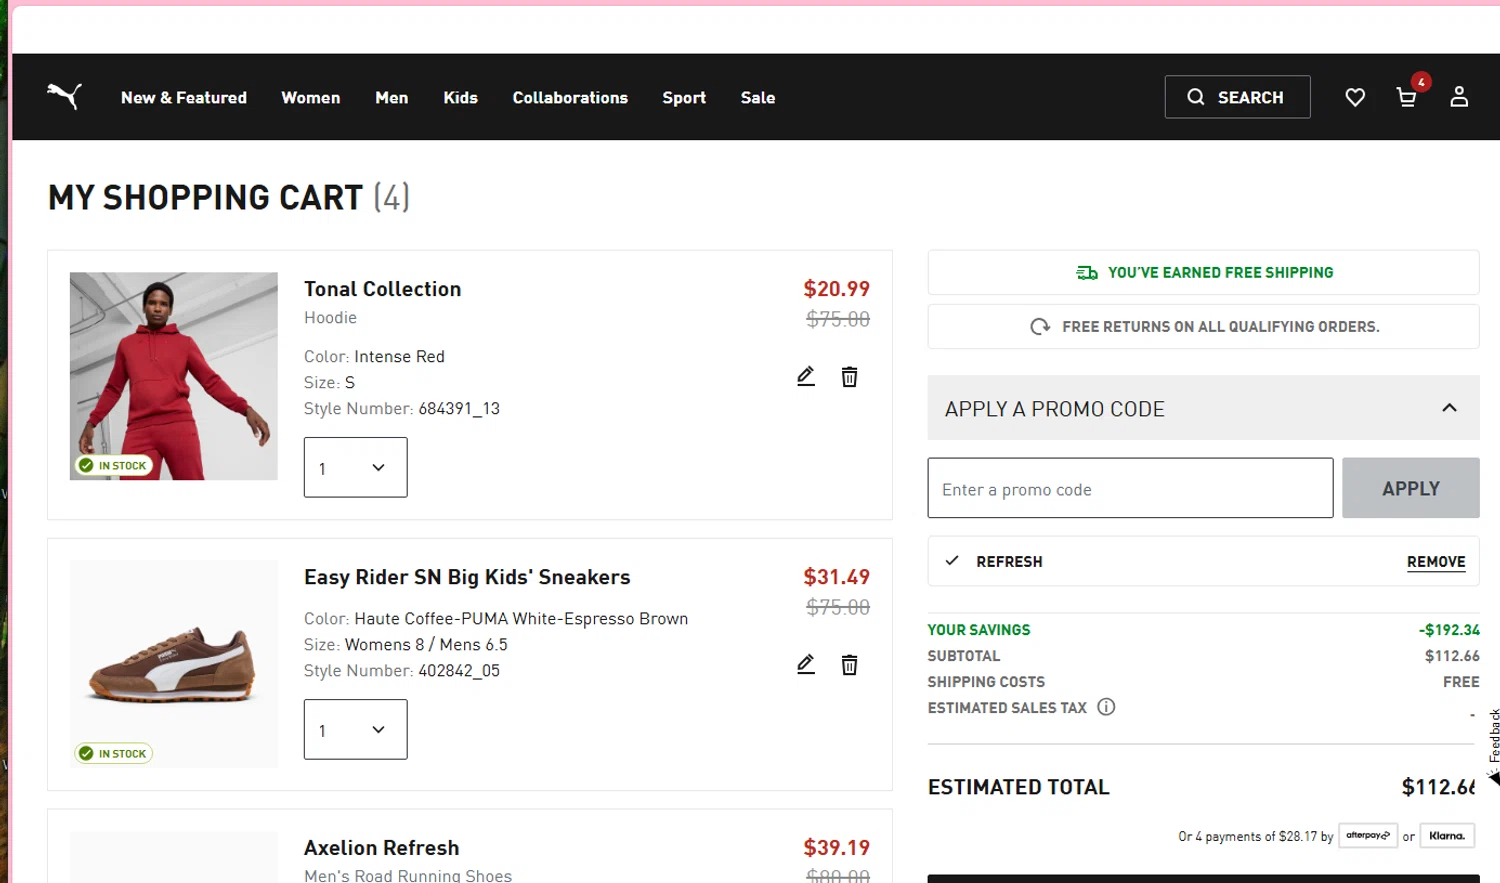Open Easy Rider SN Big Kids' Sneakers title
The image size is (1500, 883).
coord(467,577)
